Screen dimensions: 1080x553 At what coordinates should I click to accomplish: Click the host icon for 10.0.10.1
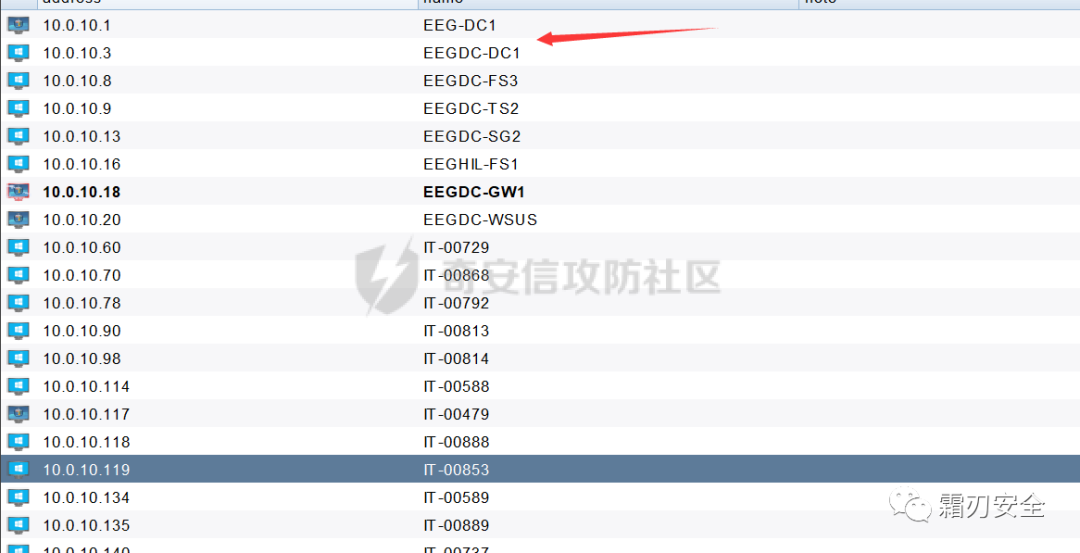(18, 25)
